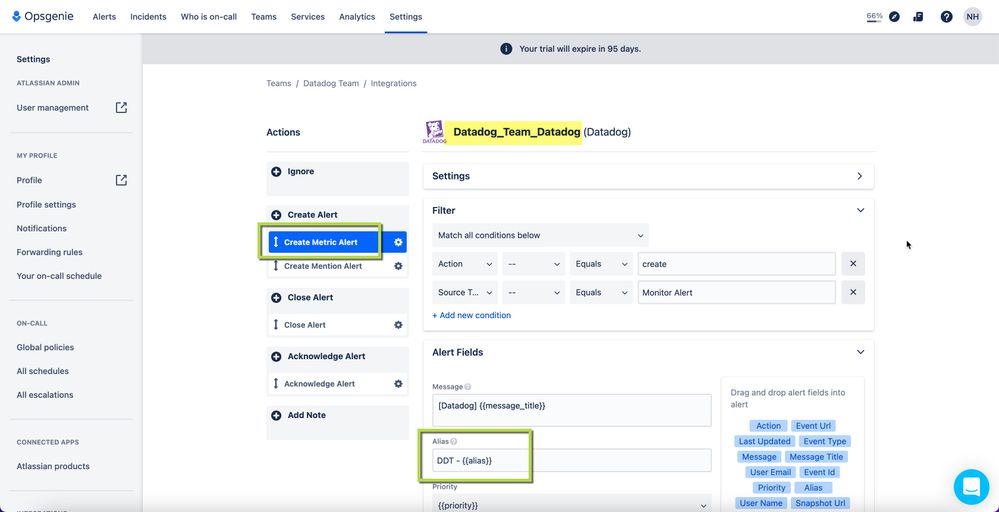Viewport: 999px width, 512px height.
Task: Go to Alerts in top navigation
Action: [104, 17]
